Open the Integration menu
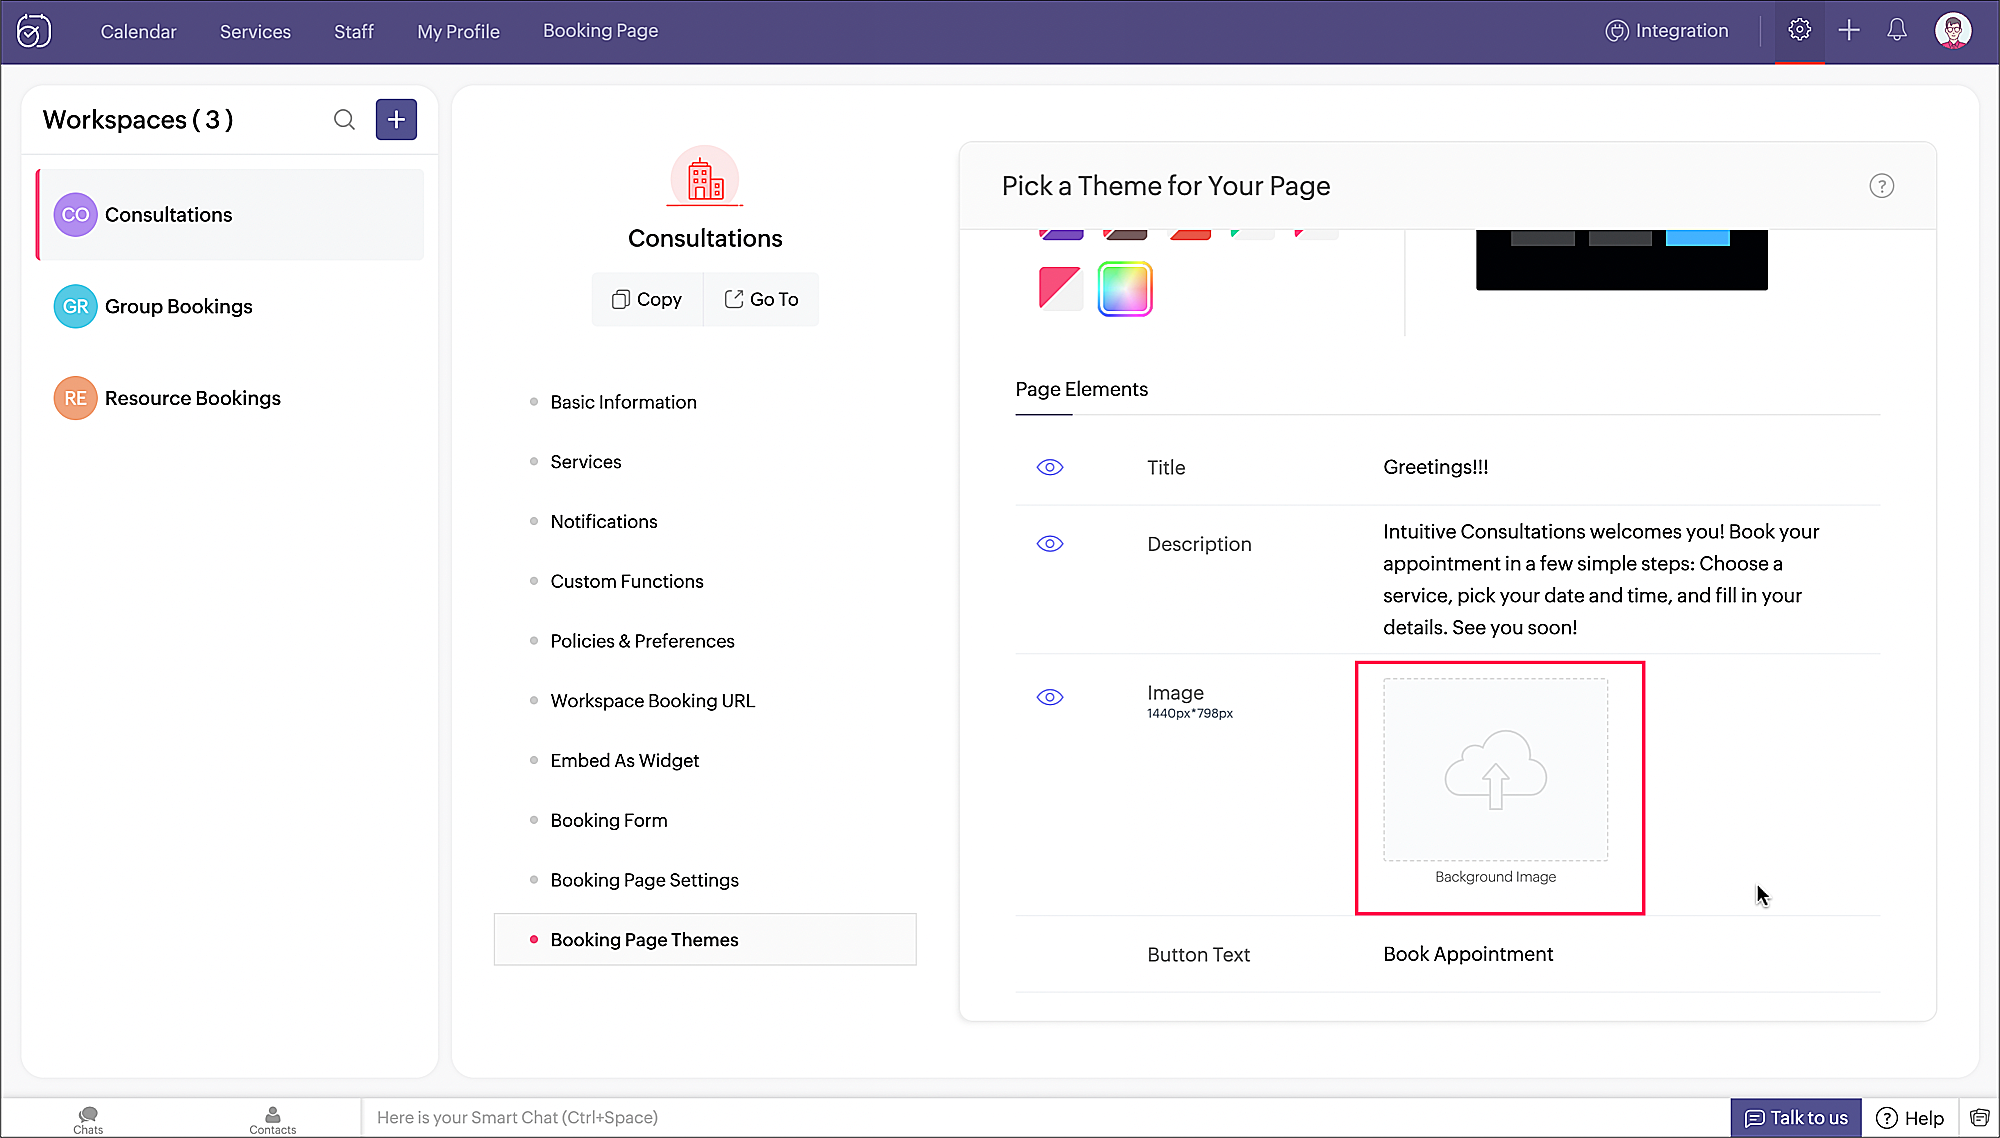 click(1667, 31)
